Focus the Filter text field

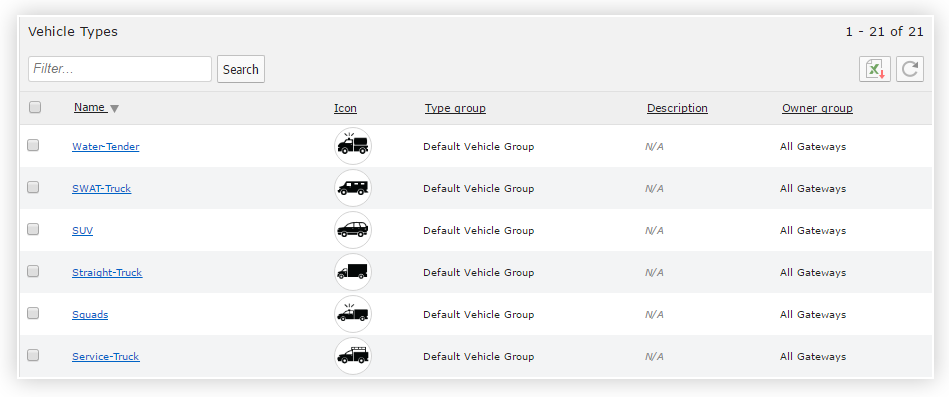(x=120, y=69)
